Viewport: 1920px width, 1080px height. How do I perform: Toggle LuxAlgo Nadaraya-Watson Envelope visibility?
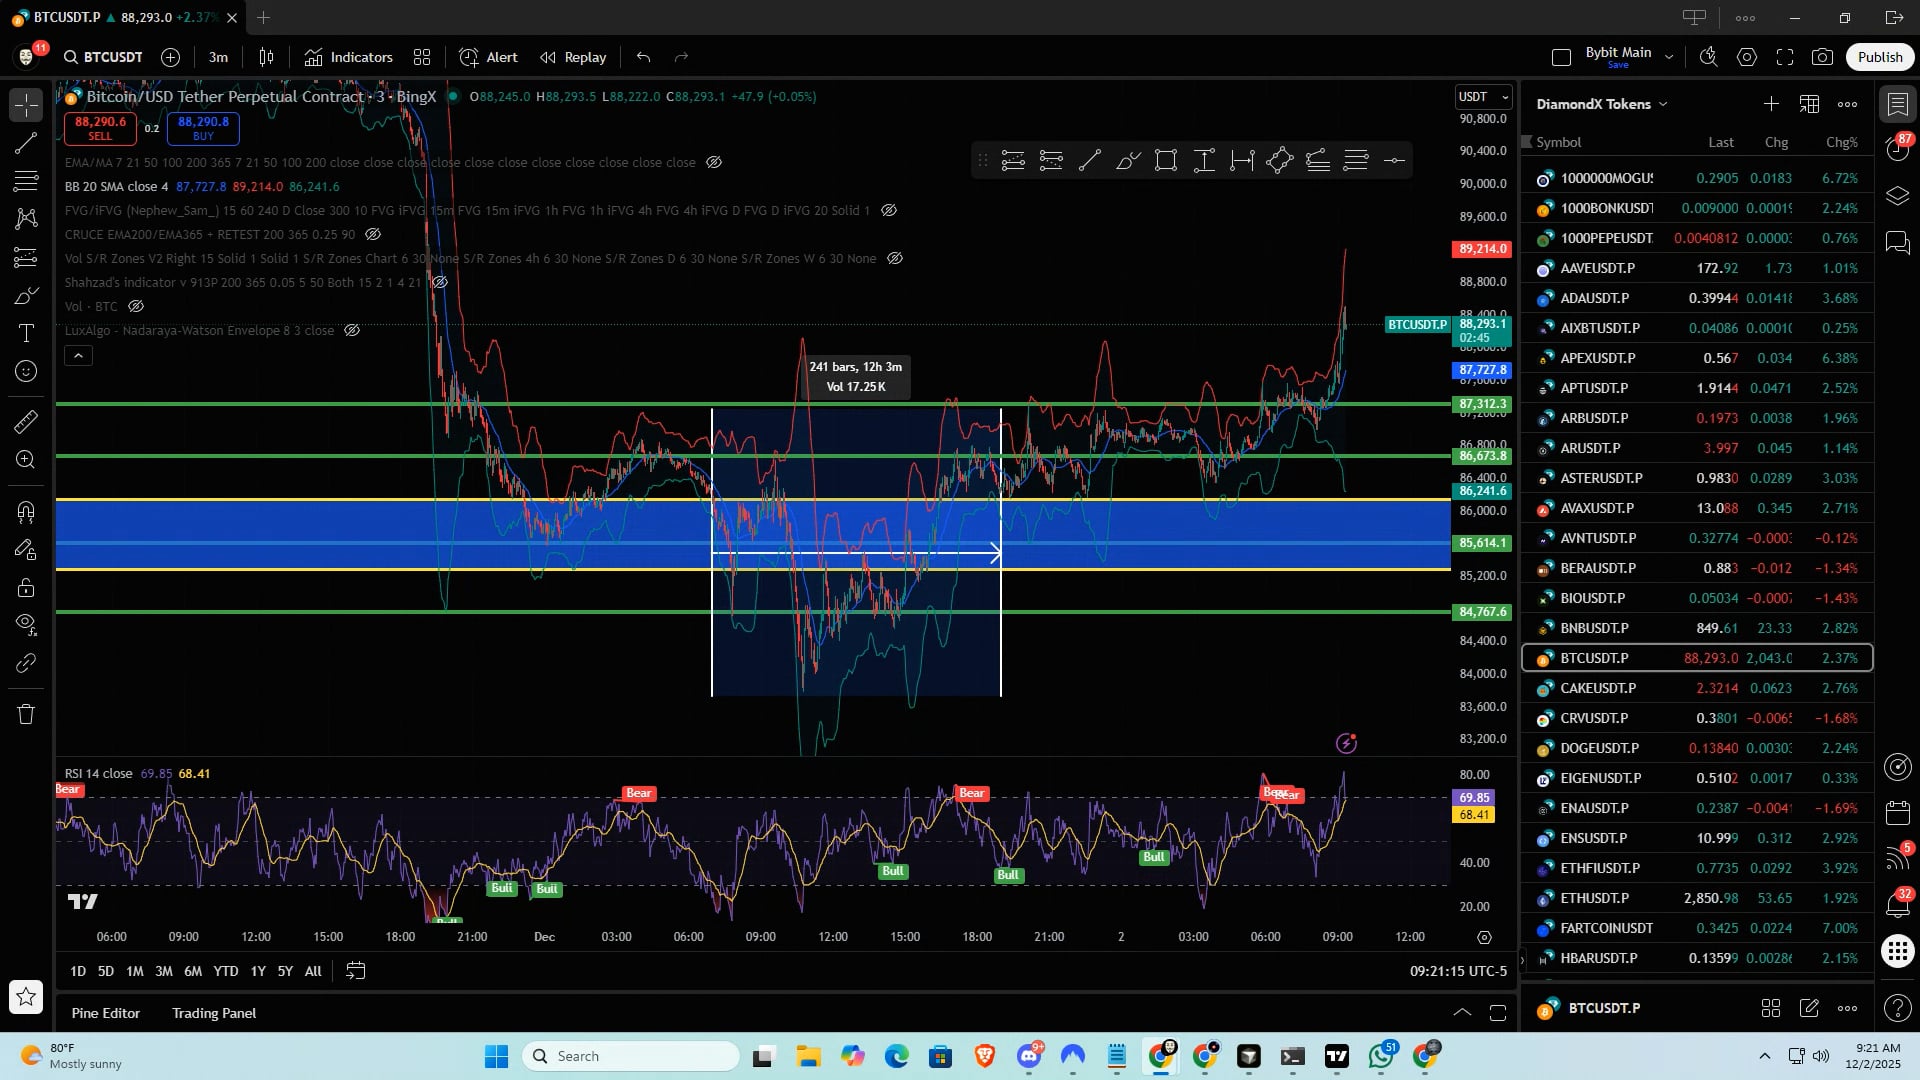point(352,330)
